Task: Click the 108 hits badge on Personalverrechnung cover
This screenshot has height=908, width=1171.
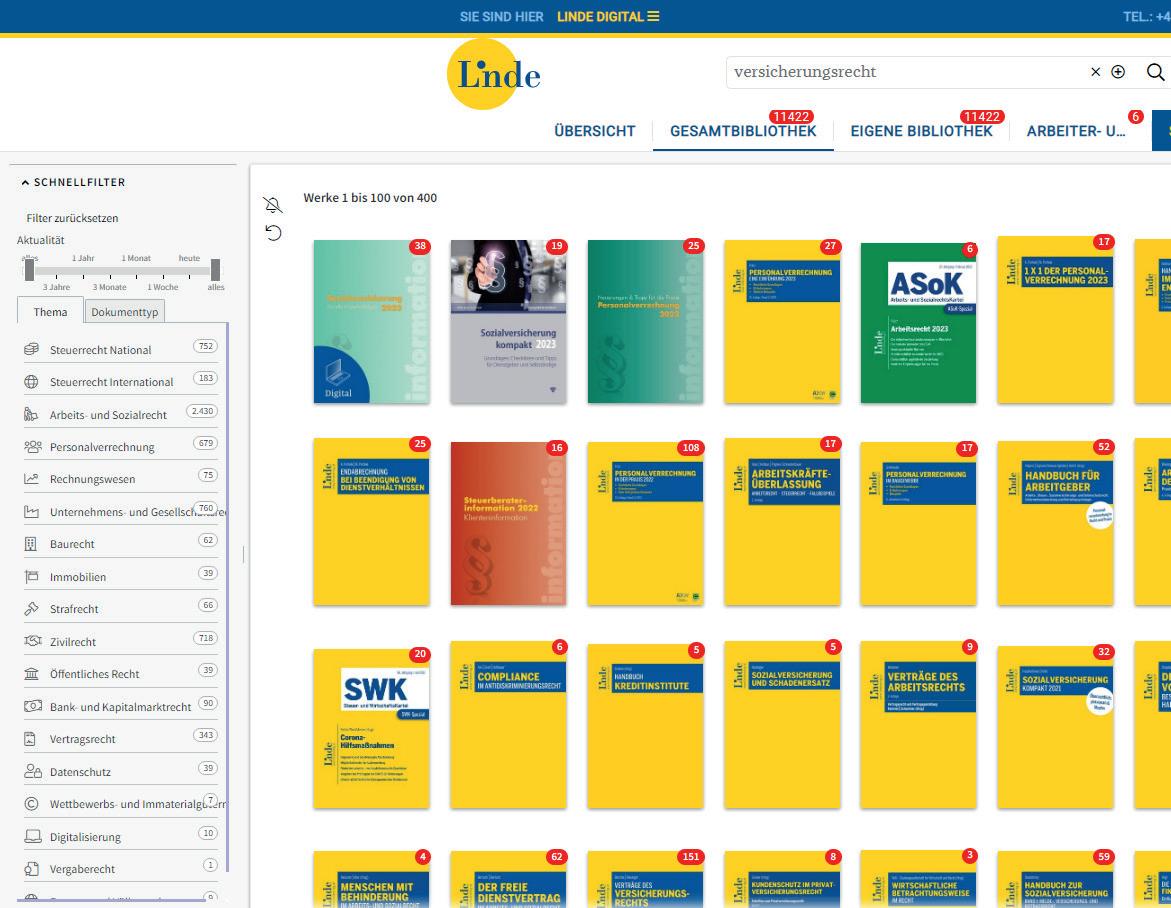Action: (x=690, y=447)
